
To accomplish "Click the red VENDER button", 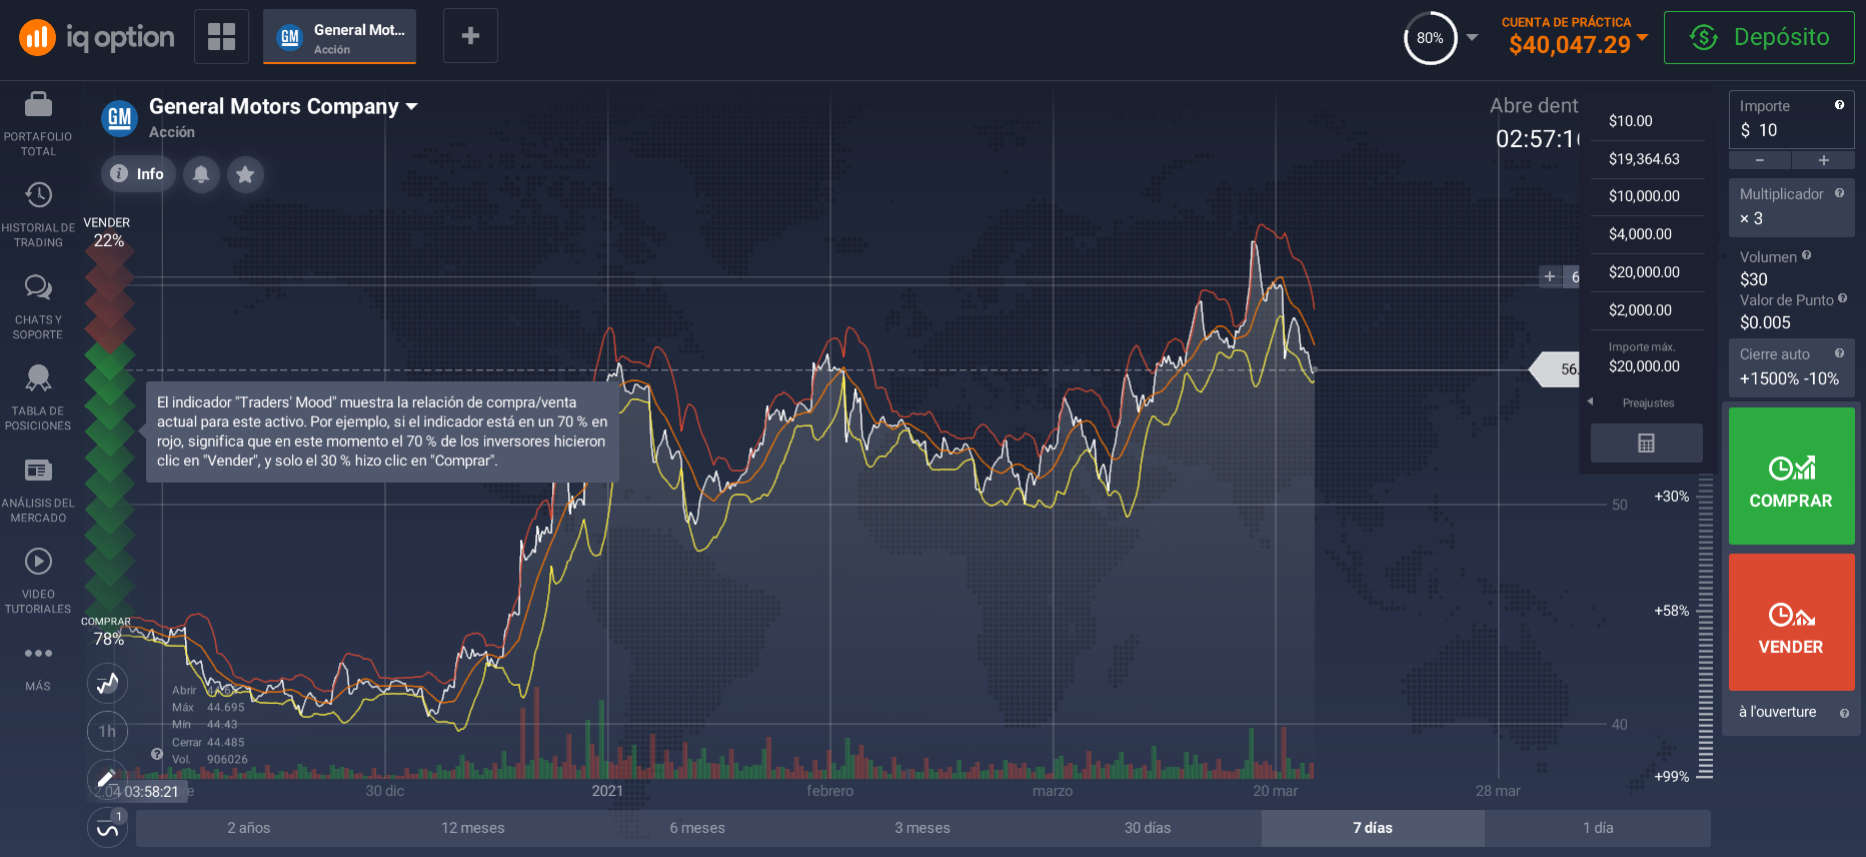I will (1791, 622).
